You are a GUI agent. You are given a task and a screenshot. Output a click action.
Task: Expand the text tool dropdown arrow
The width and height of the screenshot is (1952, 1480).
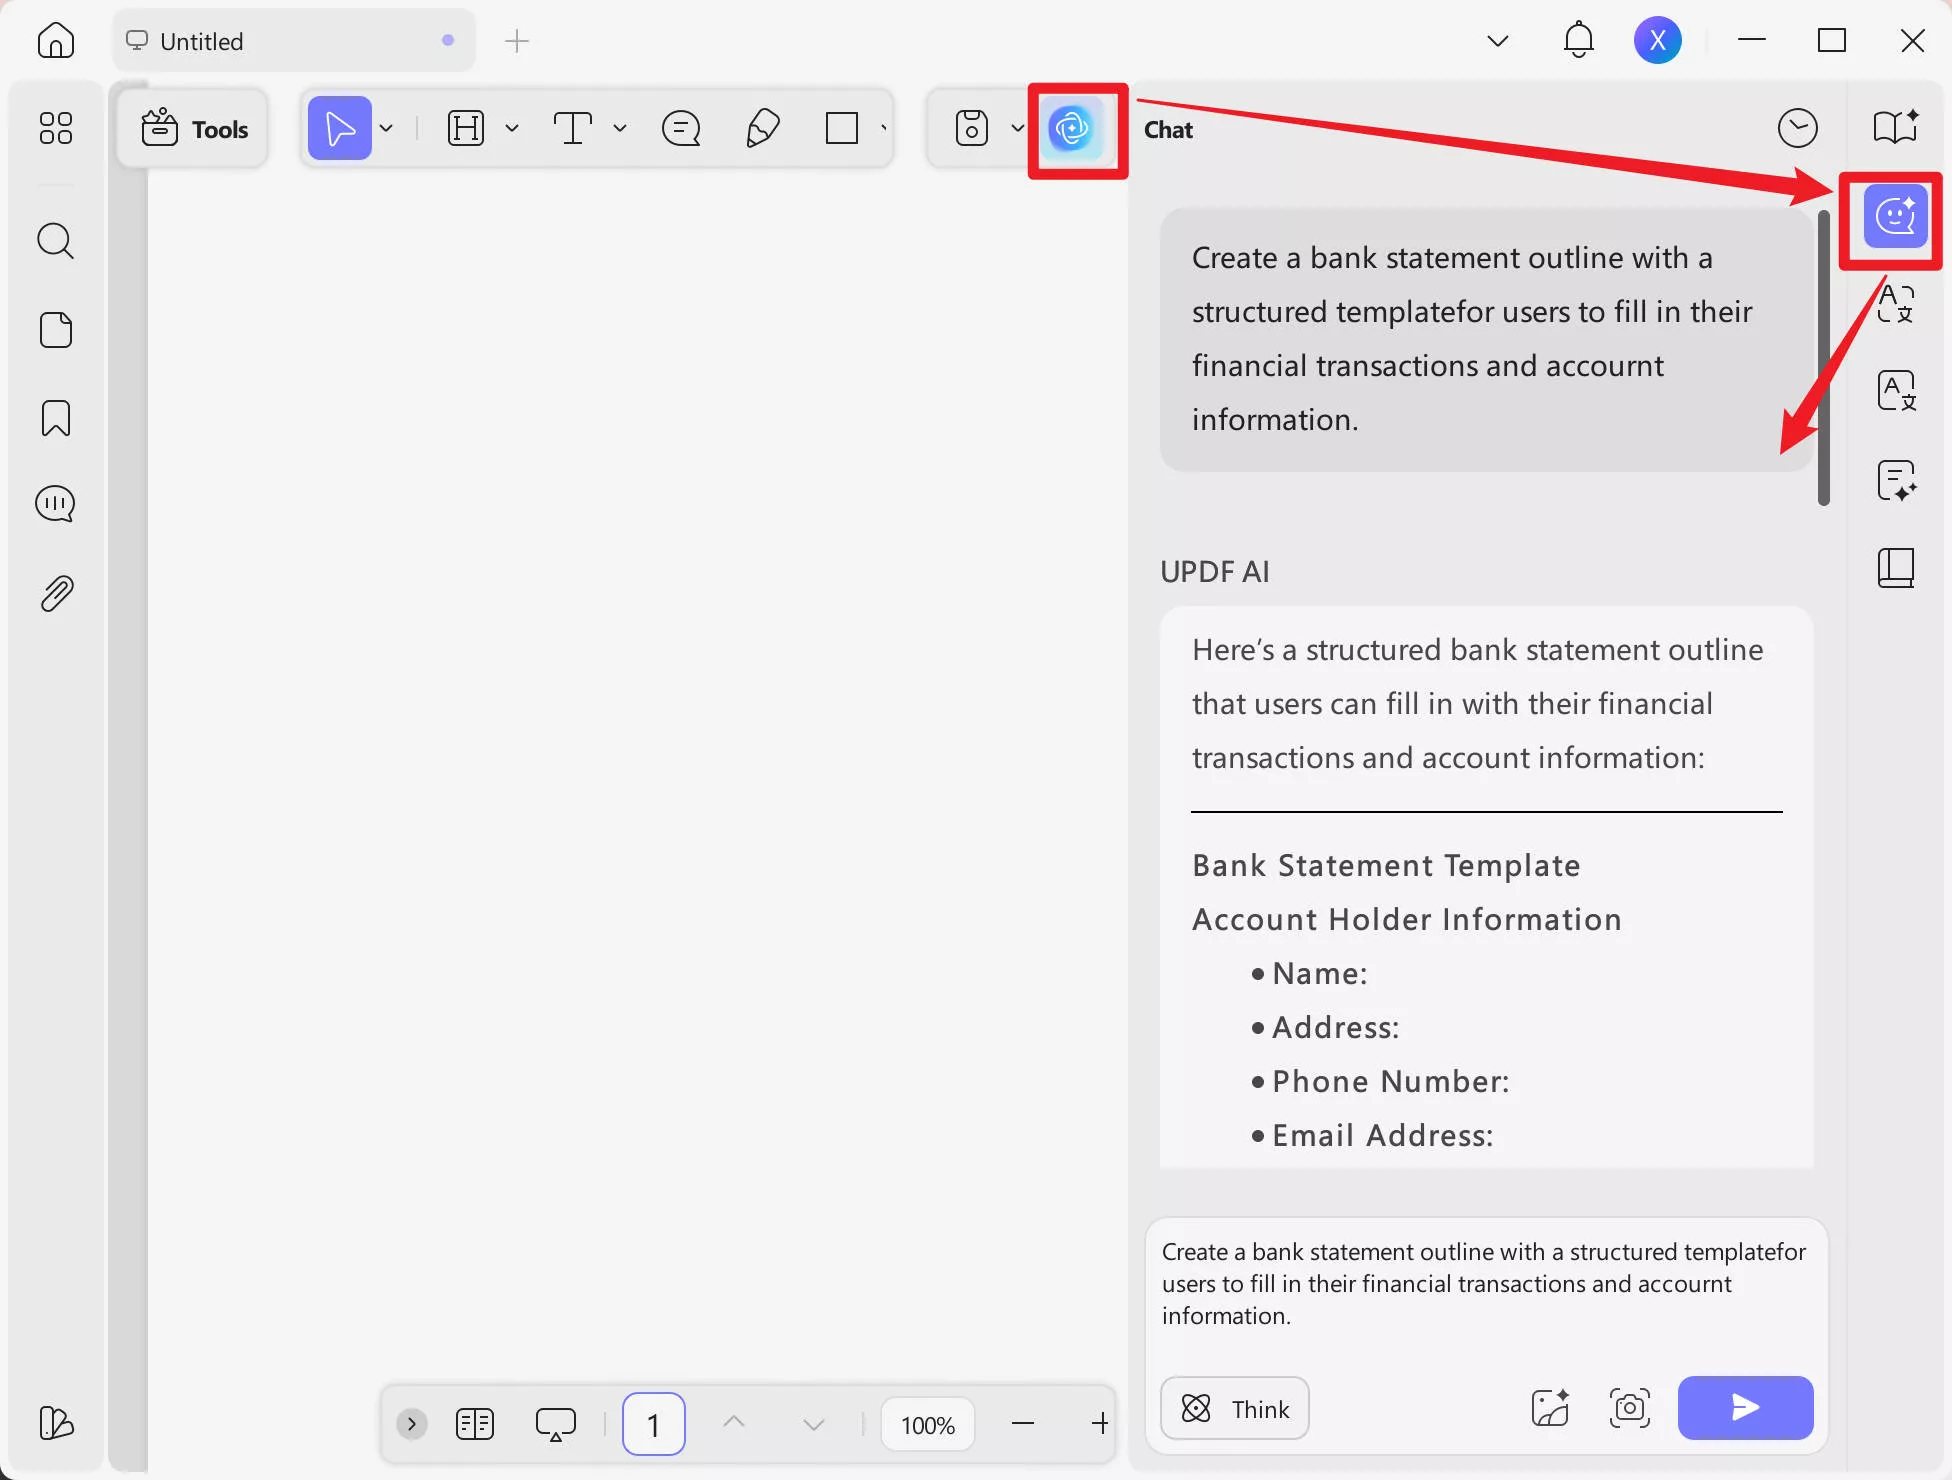pyautogui.click(x=620, y=129)
